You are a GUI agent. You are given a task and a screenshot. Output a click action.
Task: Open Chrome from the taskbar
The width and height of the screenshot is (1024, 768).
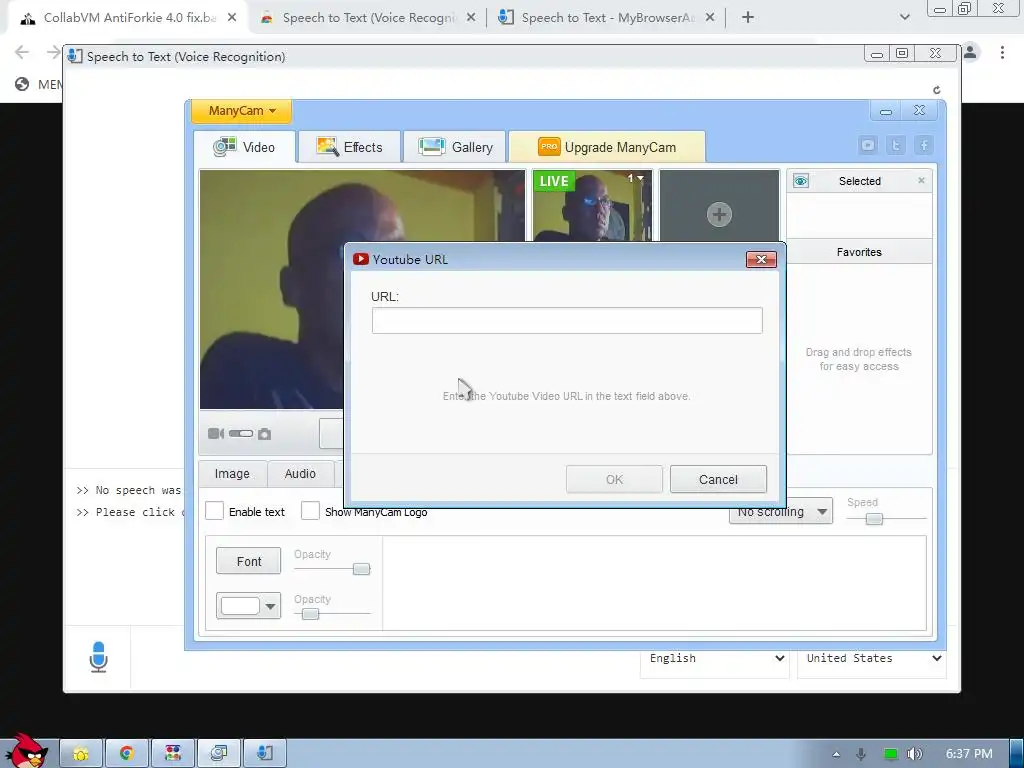127,754
